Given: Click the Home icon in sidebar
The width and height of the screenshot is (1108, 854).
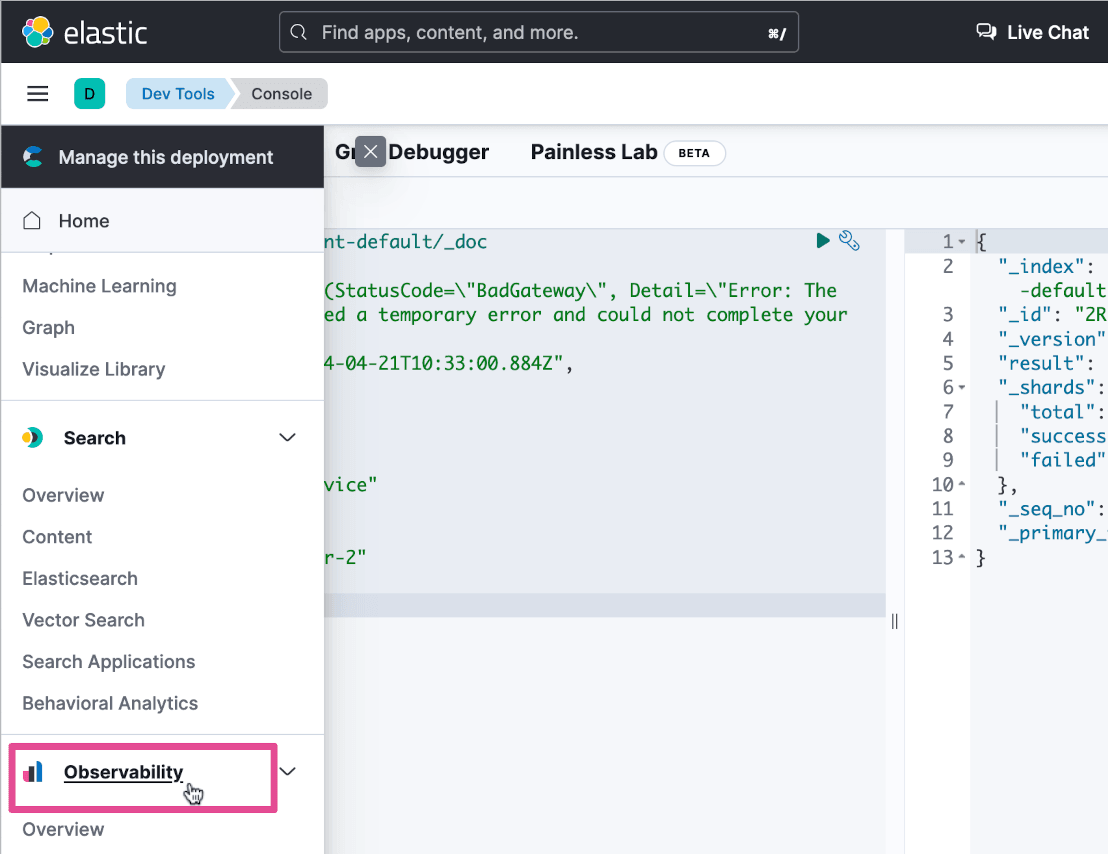Looking at the screenshot, I should tap(33, 221).
